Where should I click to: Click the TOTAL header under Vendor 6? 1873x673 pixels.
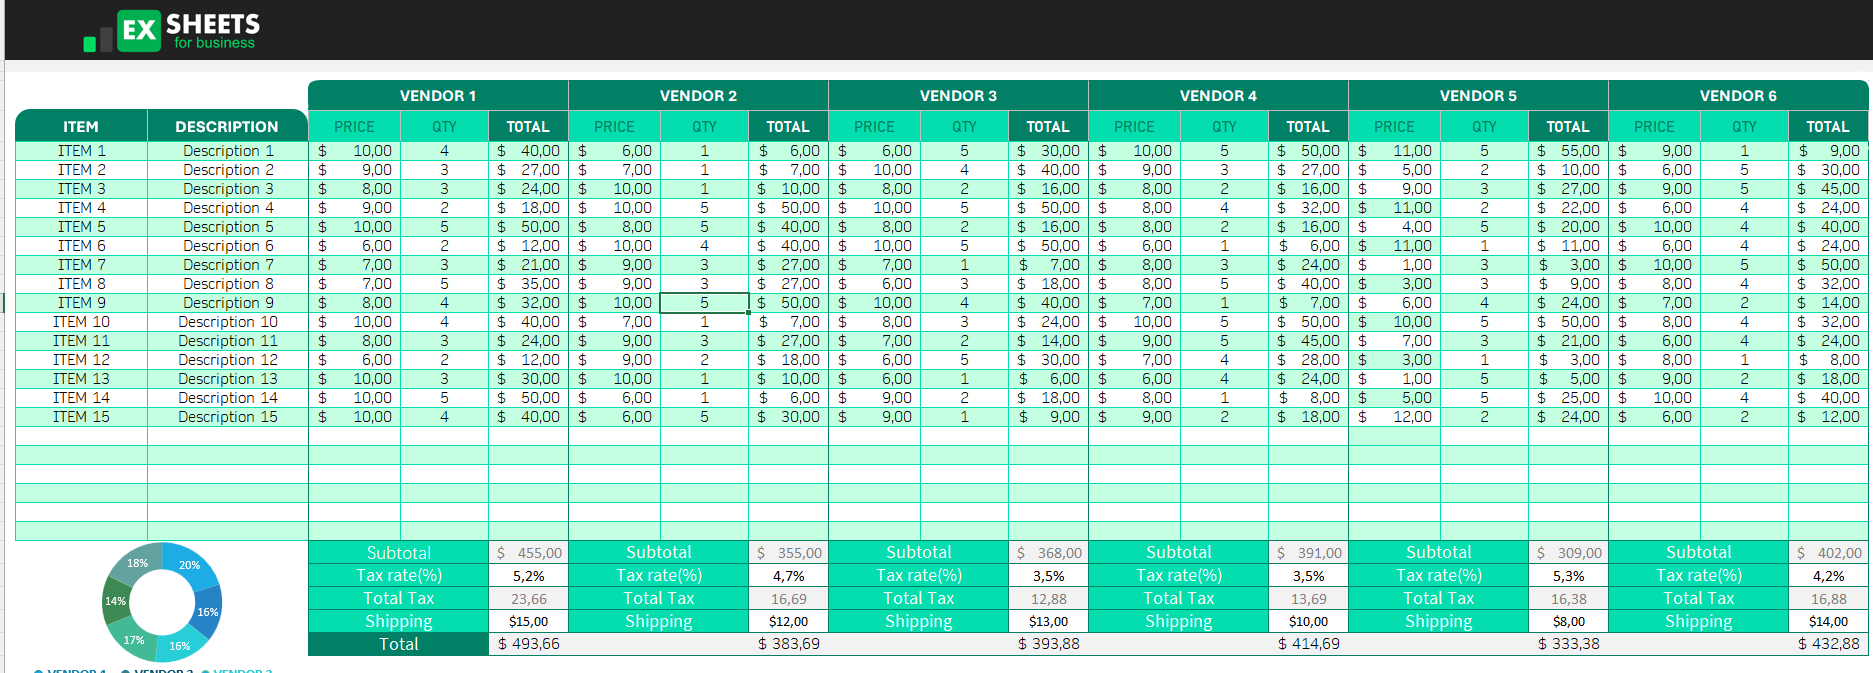pos(1828,127)
